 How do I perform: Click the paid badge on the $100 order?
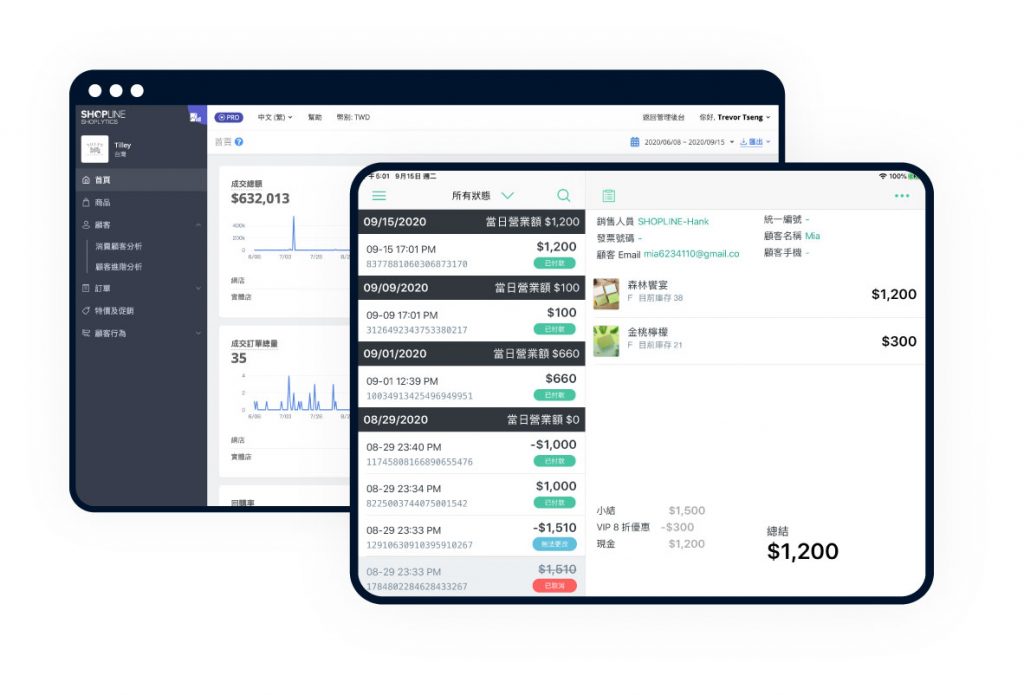click(554, 329)
